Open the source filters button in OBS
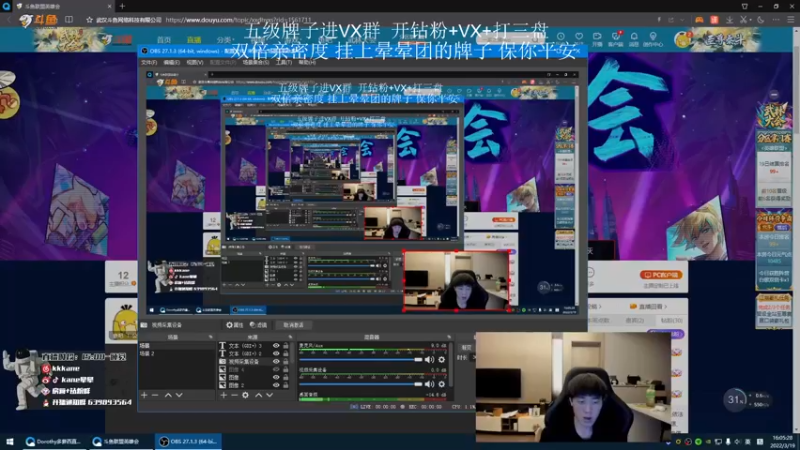This screenshot has width=800, height=450. 258,325
